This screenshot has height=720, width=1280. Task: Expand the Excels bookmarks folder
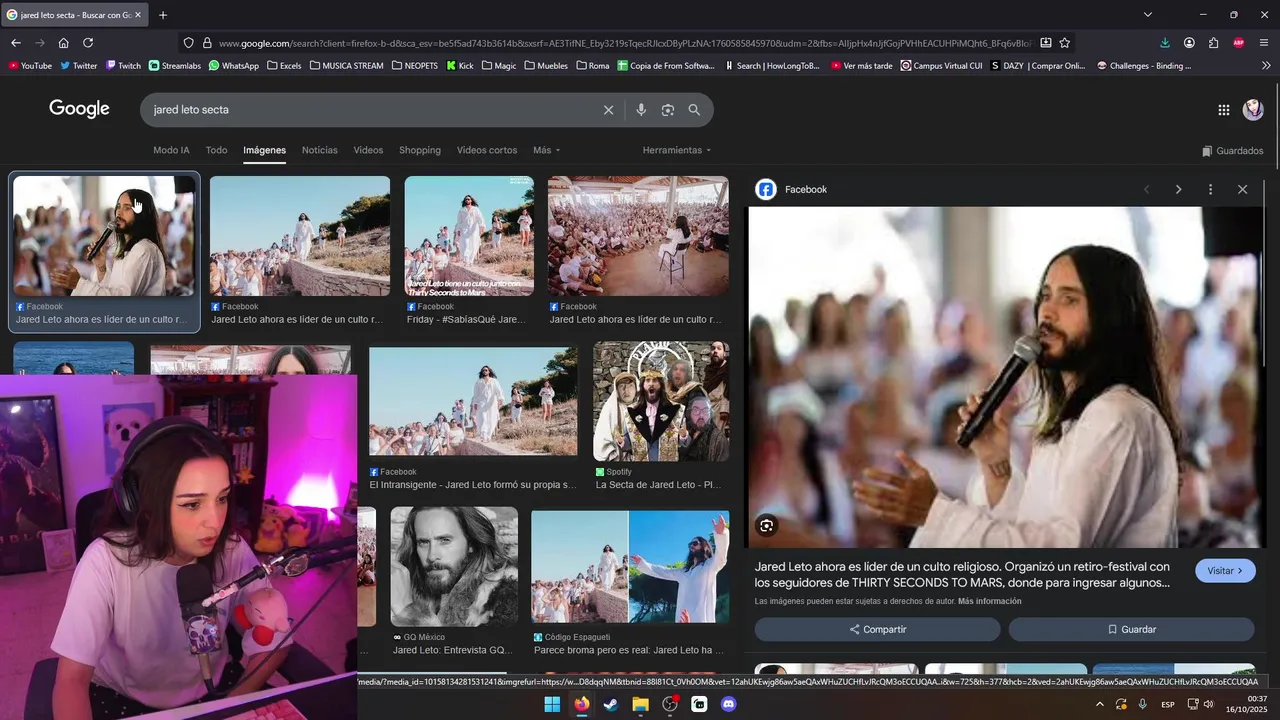(x=283, y=66)
